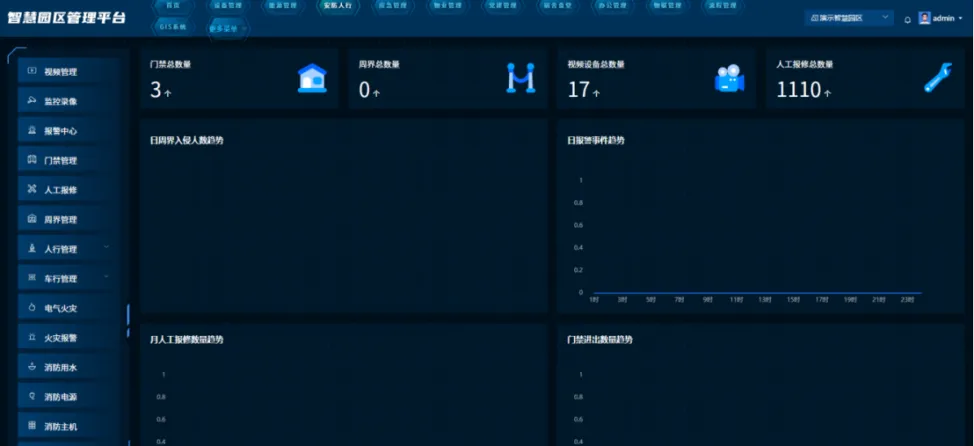The image size is (974, 446).
Task: Select the 消防用水 water icon
Action: point(32,367)
